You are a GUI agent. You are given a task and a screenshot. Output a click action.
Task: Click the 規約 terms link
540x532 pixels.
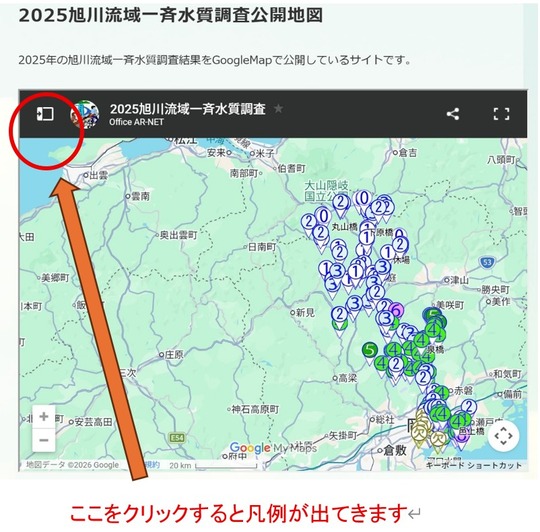click(x=153, y=465)
